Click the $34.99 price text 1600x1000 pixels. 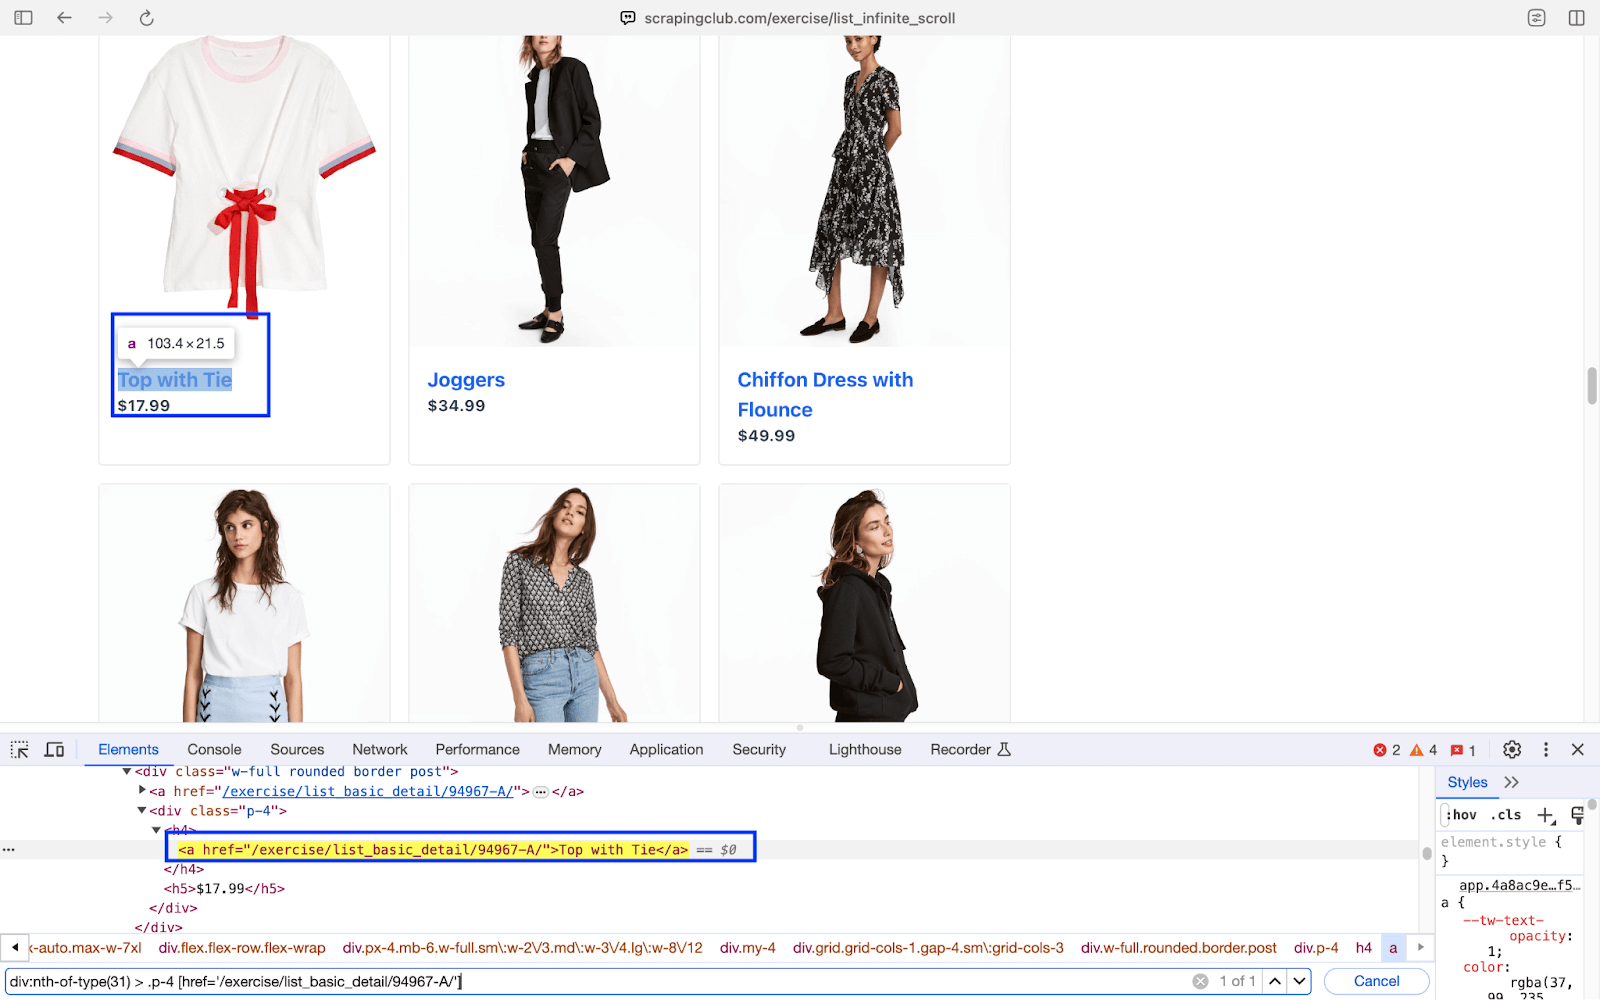(456, 406)
